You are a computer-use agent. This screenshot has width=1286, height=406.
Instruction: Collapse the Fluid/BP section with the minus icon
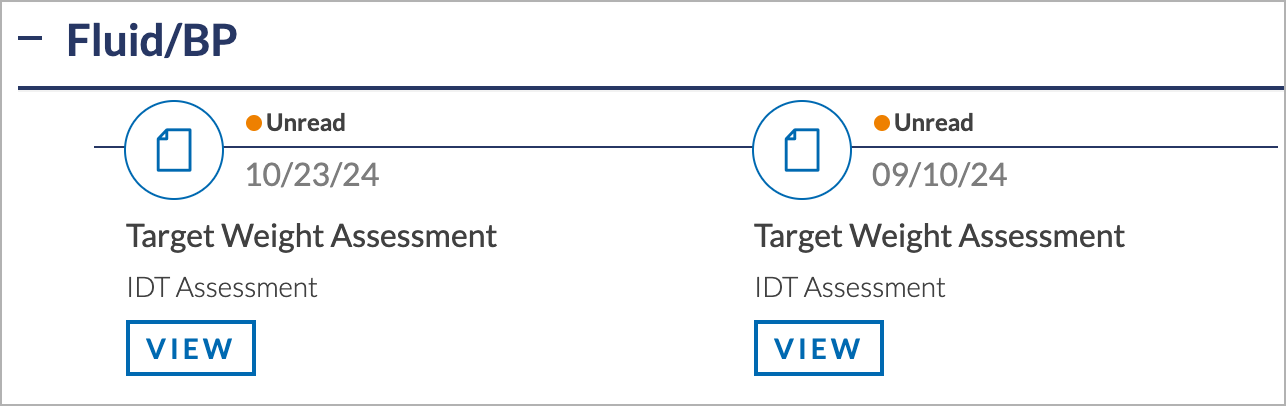tap(31, 37)
